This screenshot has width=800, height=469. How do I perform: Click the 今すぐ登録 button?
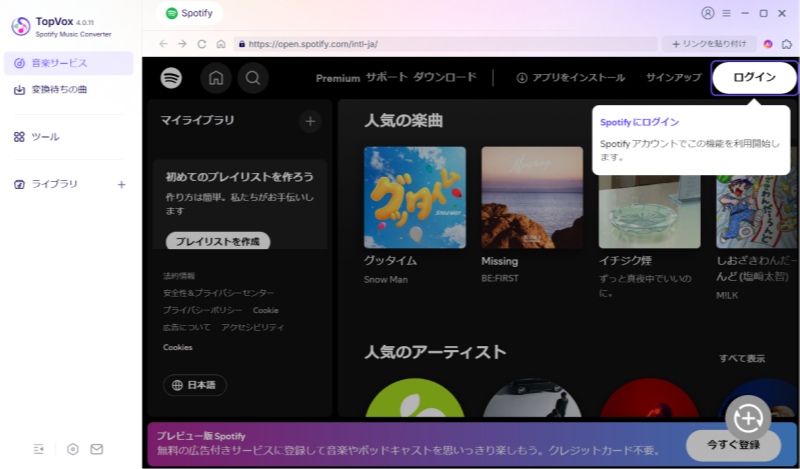tap(733, 445)
